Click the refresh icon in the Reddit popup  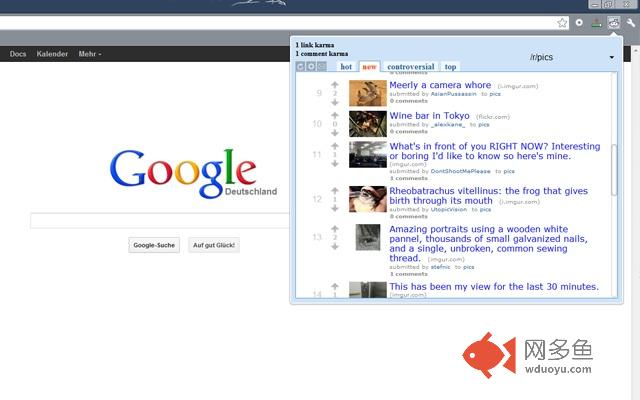[x=300, y=66]
